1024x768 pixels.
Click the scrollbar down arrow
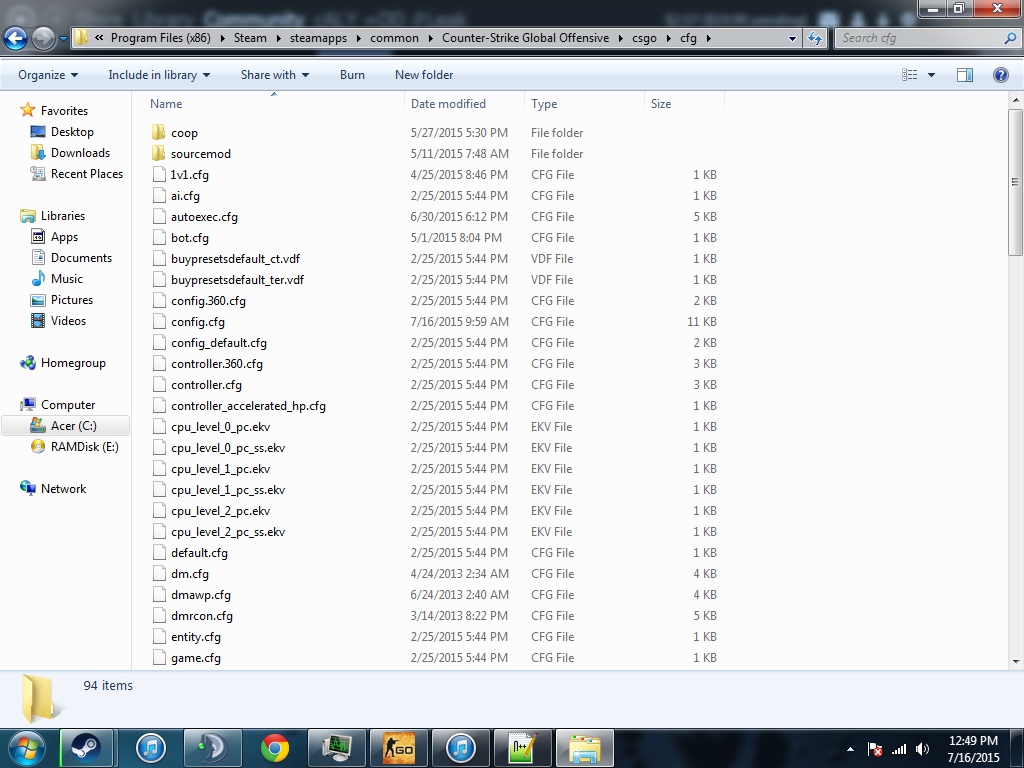tap(1016, 662)
